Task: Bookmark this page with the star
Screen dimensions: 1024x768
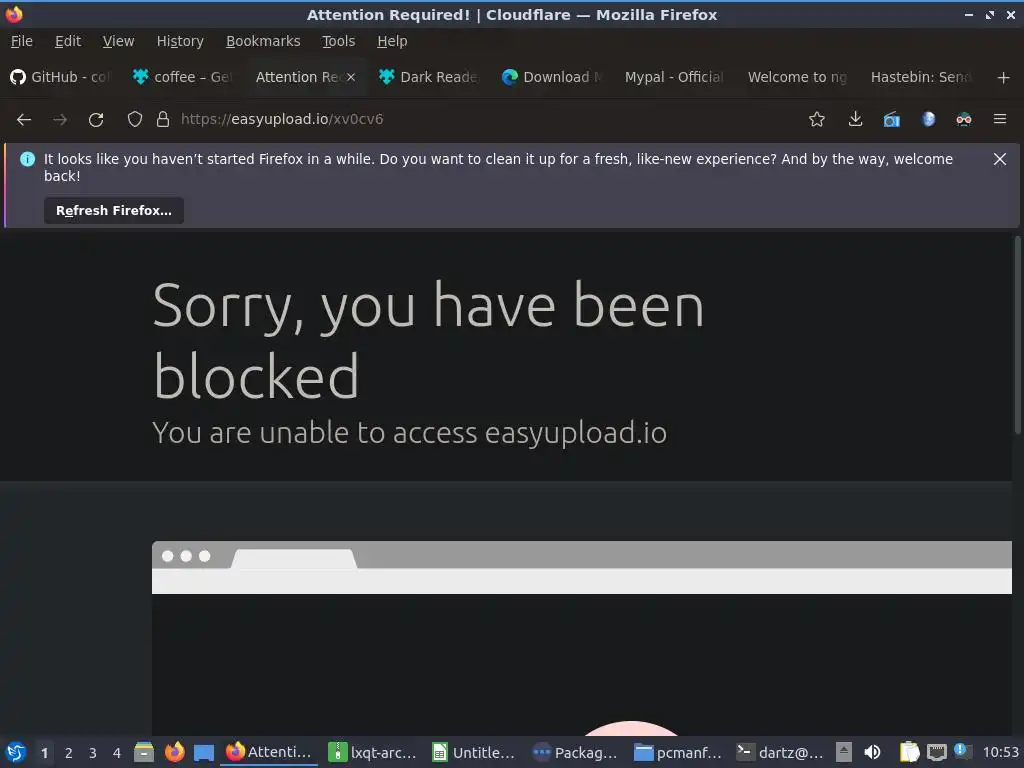Action: [816, 120]
